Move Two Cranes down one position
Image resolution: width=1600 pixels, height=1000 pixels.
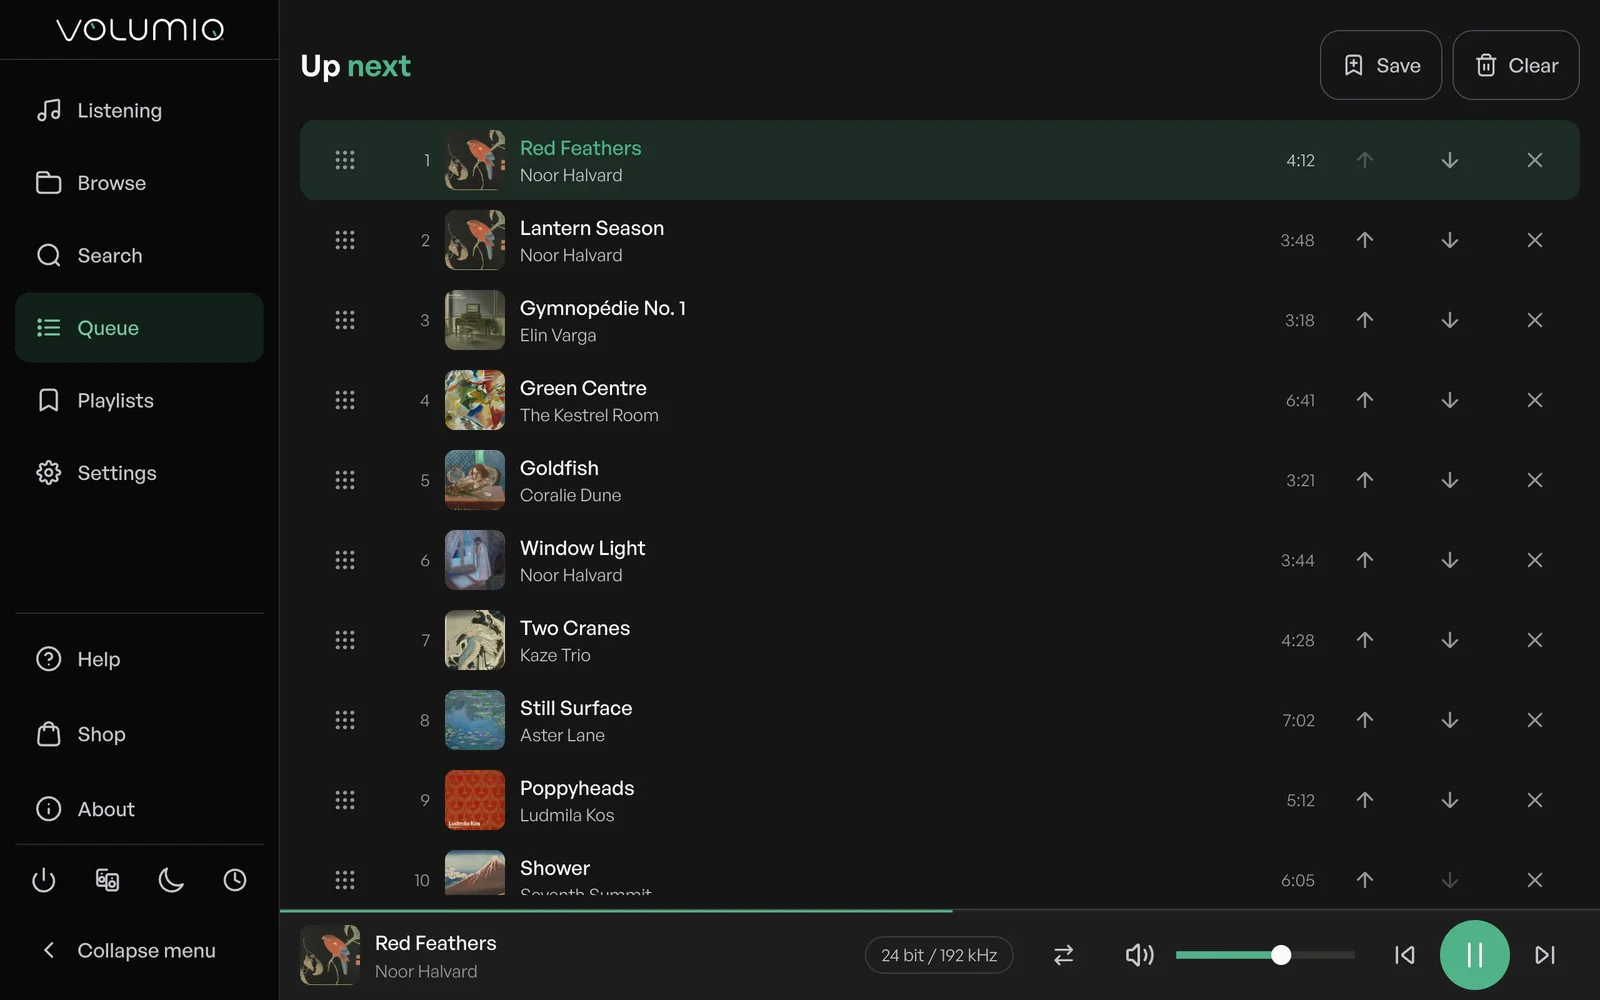(x=1450, y=640)
